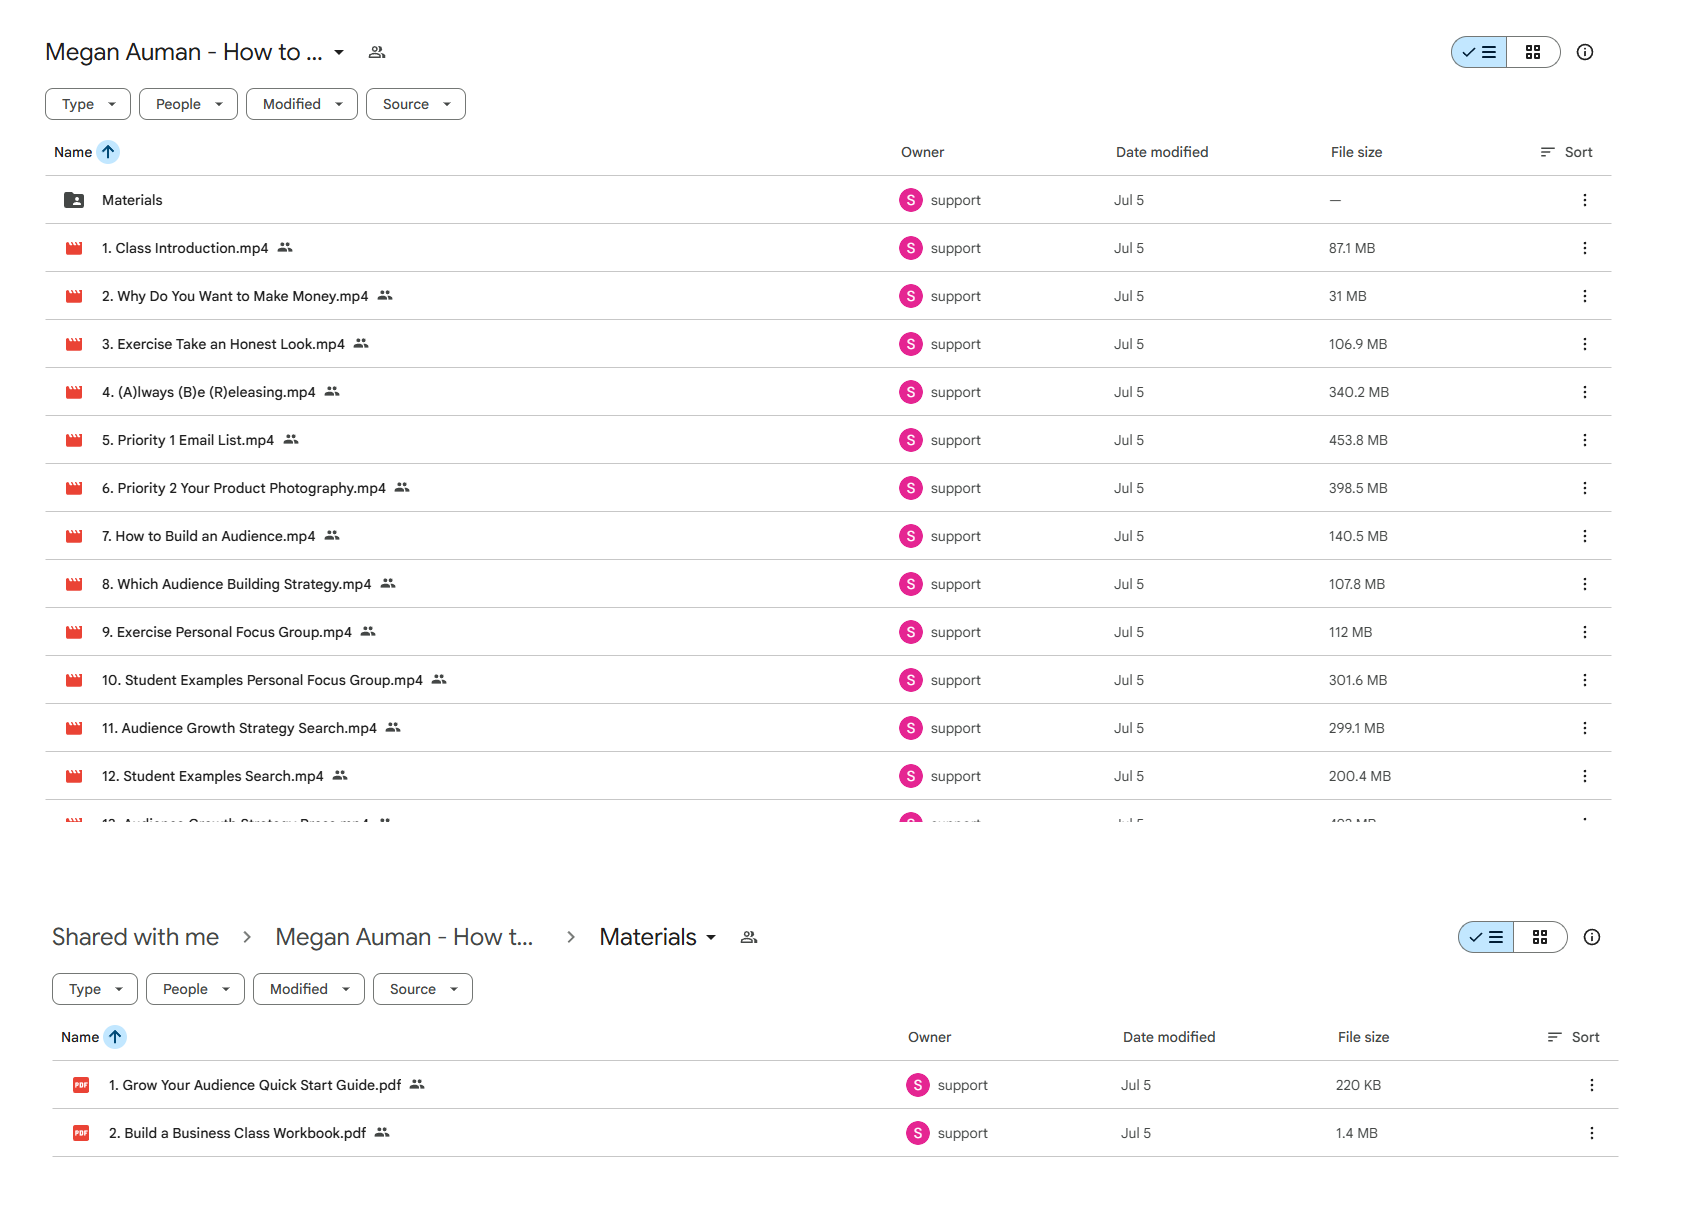Select file 1. Grow Your Audience Quick Start Guide.pdf
The image size is (1688, 1224).
(255, 1085)
